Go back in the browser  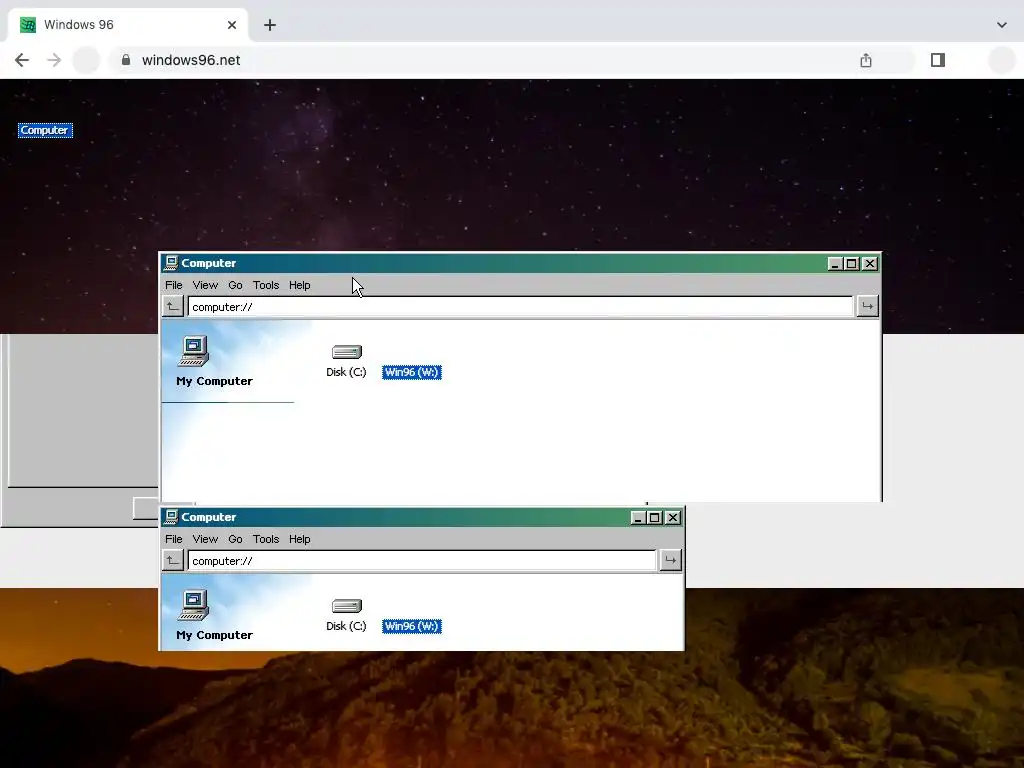(x=22, y=60)
